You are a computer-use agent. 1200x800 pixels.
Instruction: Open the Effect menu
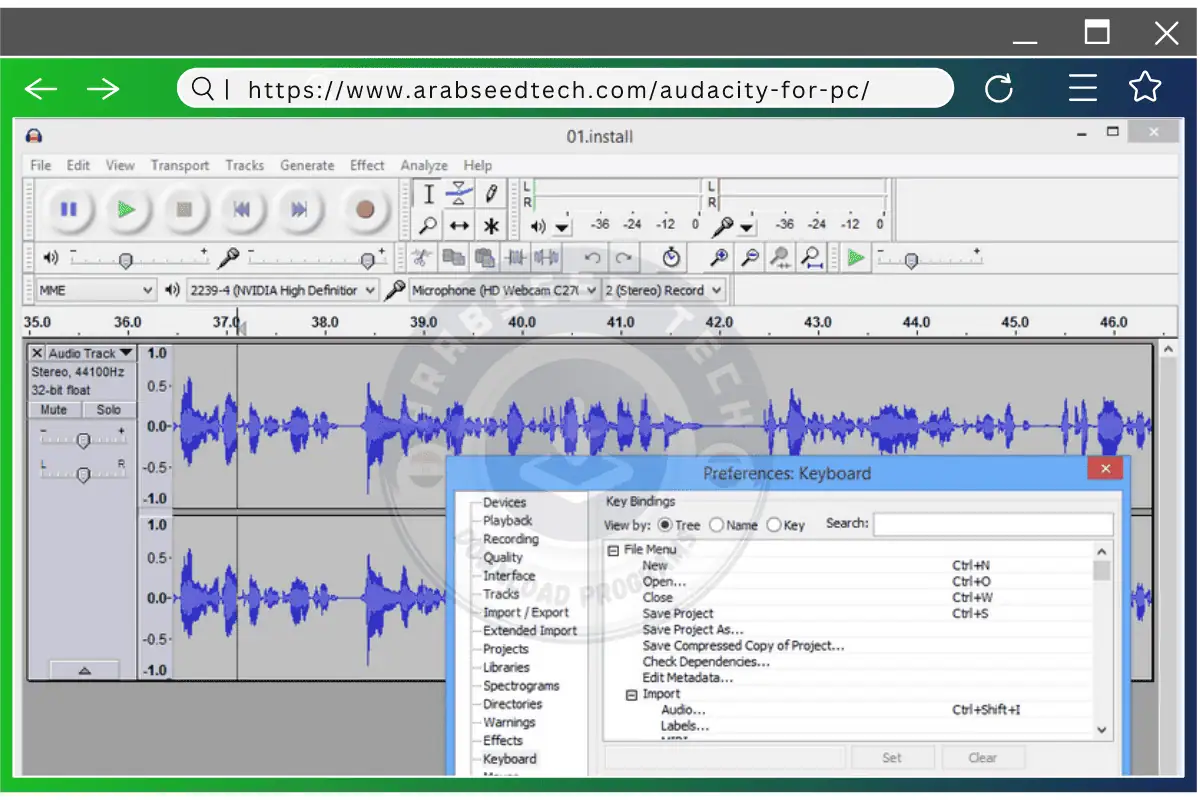tap(366, 165)
